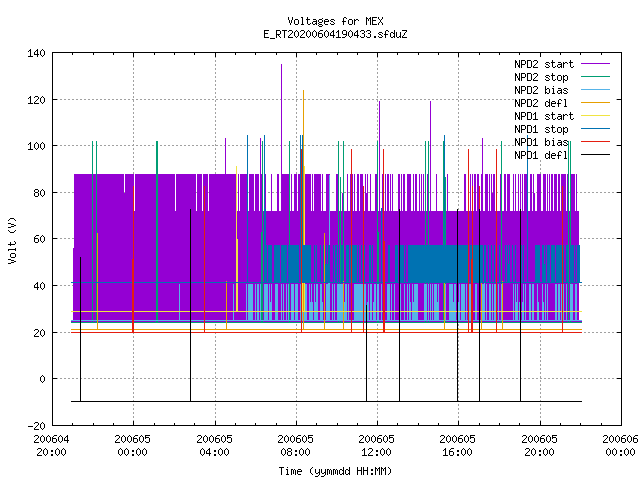The height and width of the screenshot is (480, 640).
Task: Click the chart title "Voltages for MEX"
Action: click(336, 21)
